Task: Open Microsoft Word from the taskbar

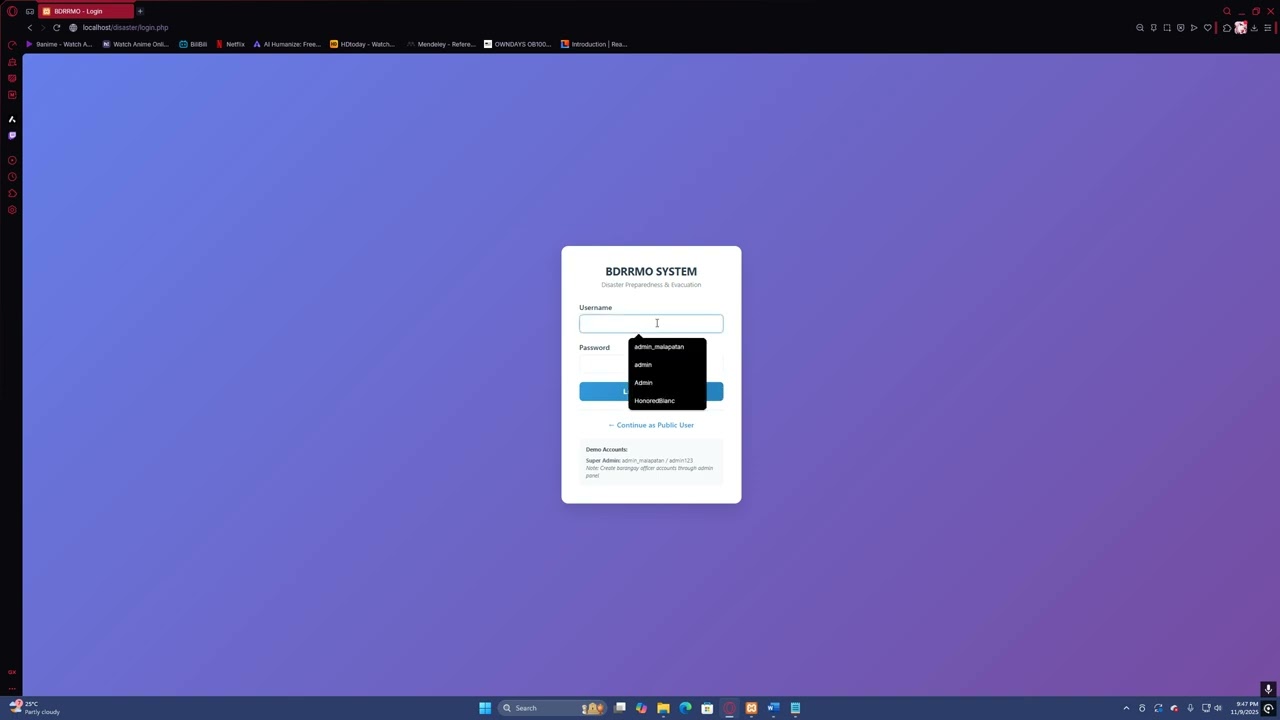Action: point(773,708)
